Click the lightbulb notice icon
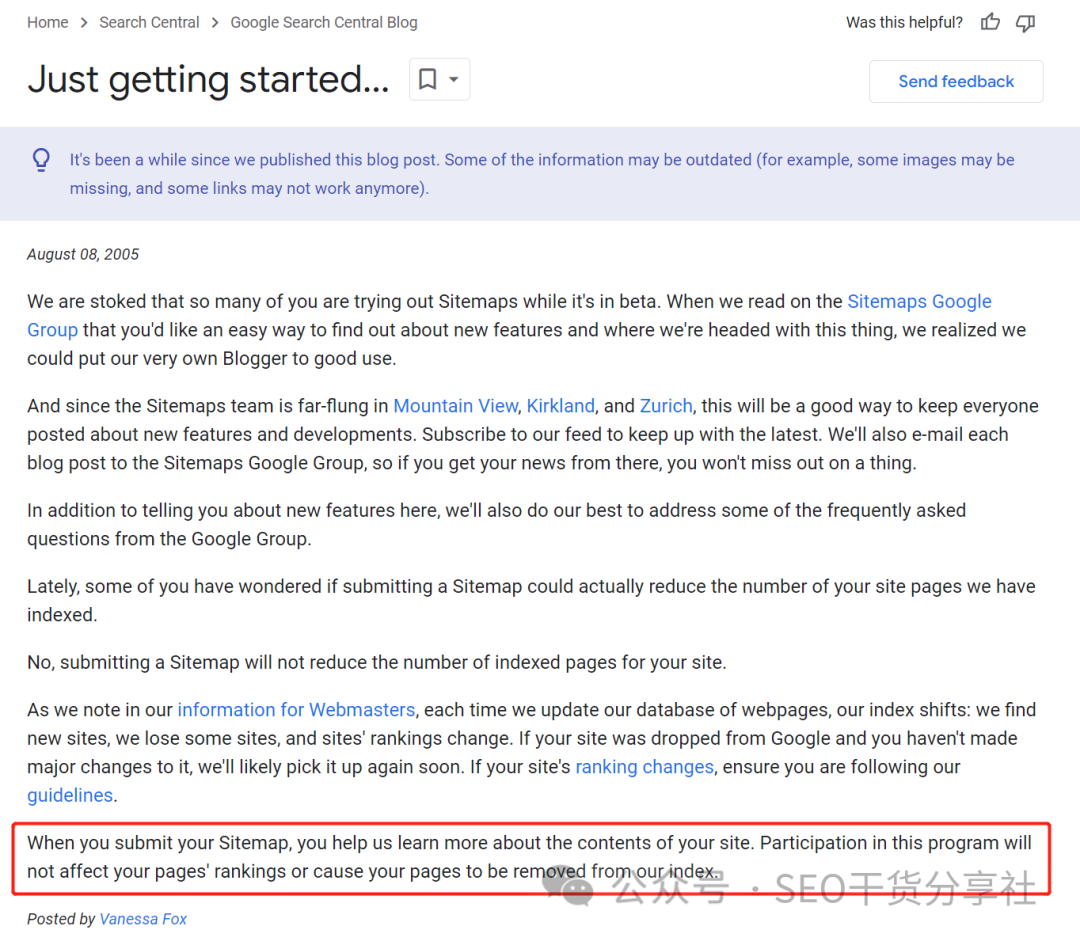1080x945 pixels. click(x=41, y=160)
